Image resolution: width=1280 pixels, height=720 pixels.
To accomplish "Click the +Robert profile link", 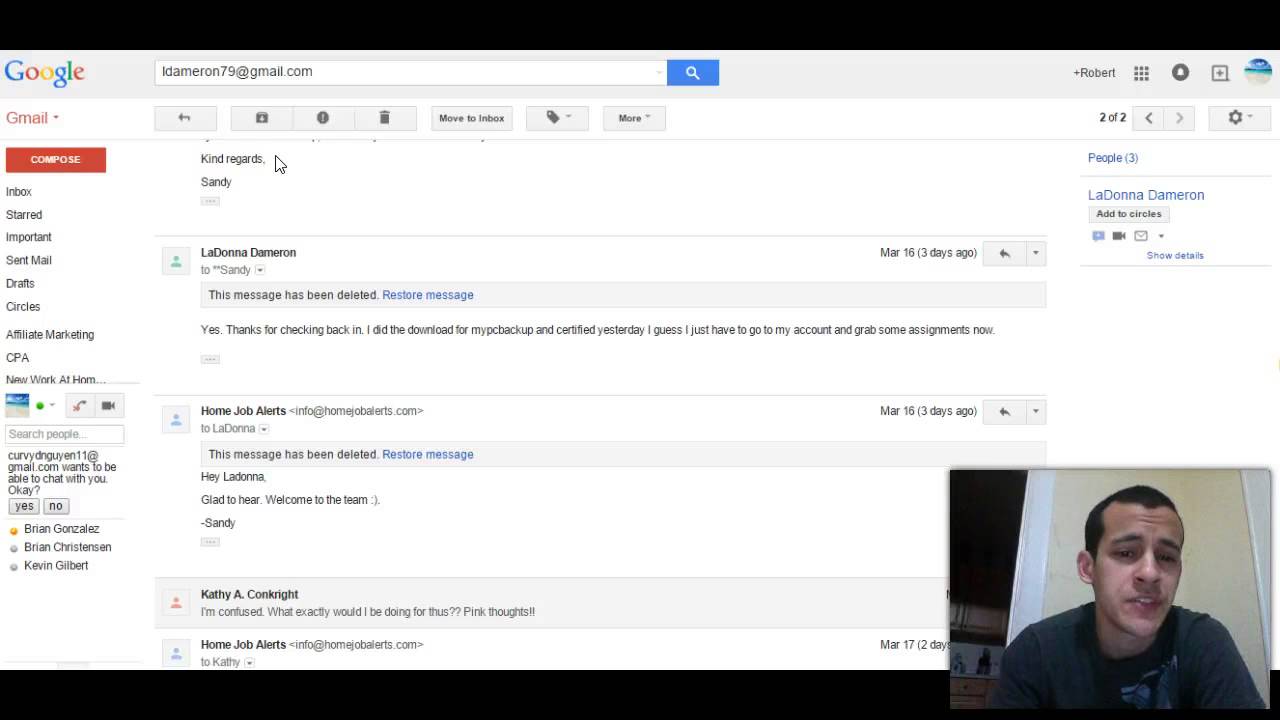I will pos(1094,73).
